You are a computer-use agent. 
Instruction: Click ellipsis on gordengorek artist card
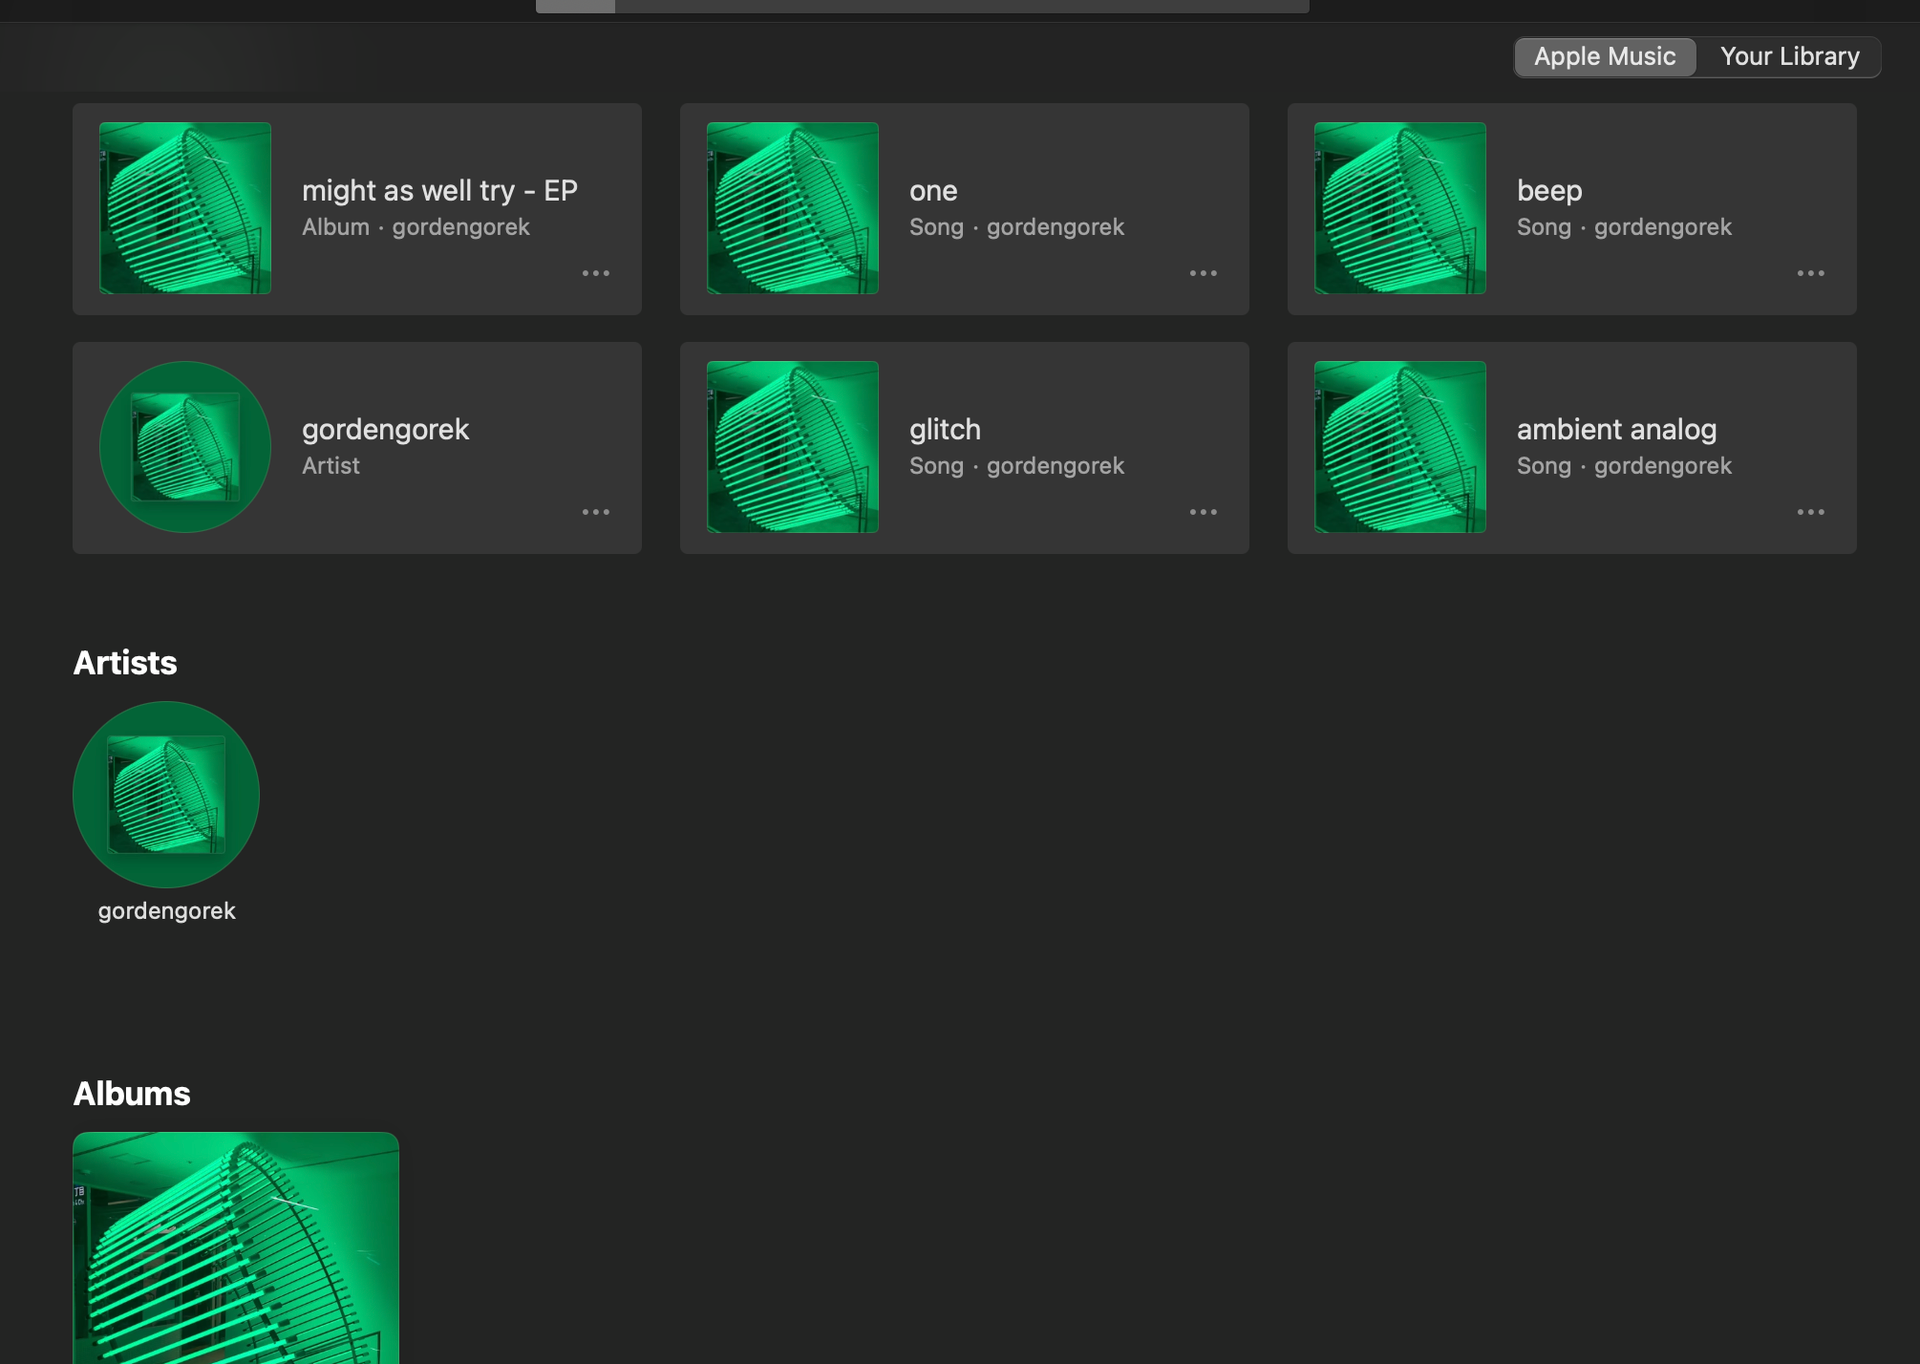tap(596, 512)
